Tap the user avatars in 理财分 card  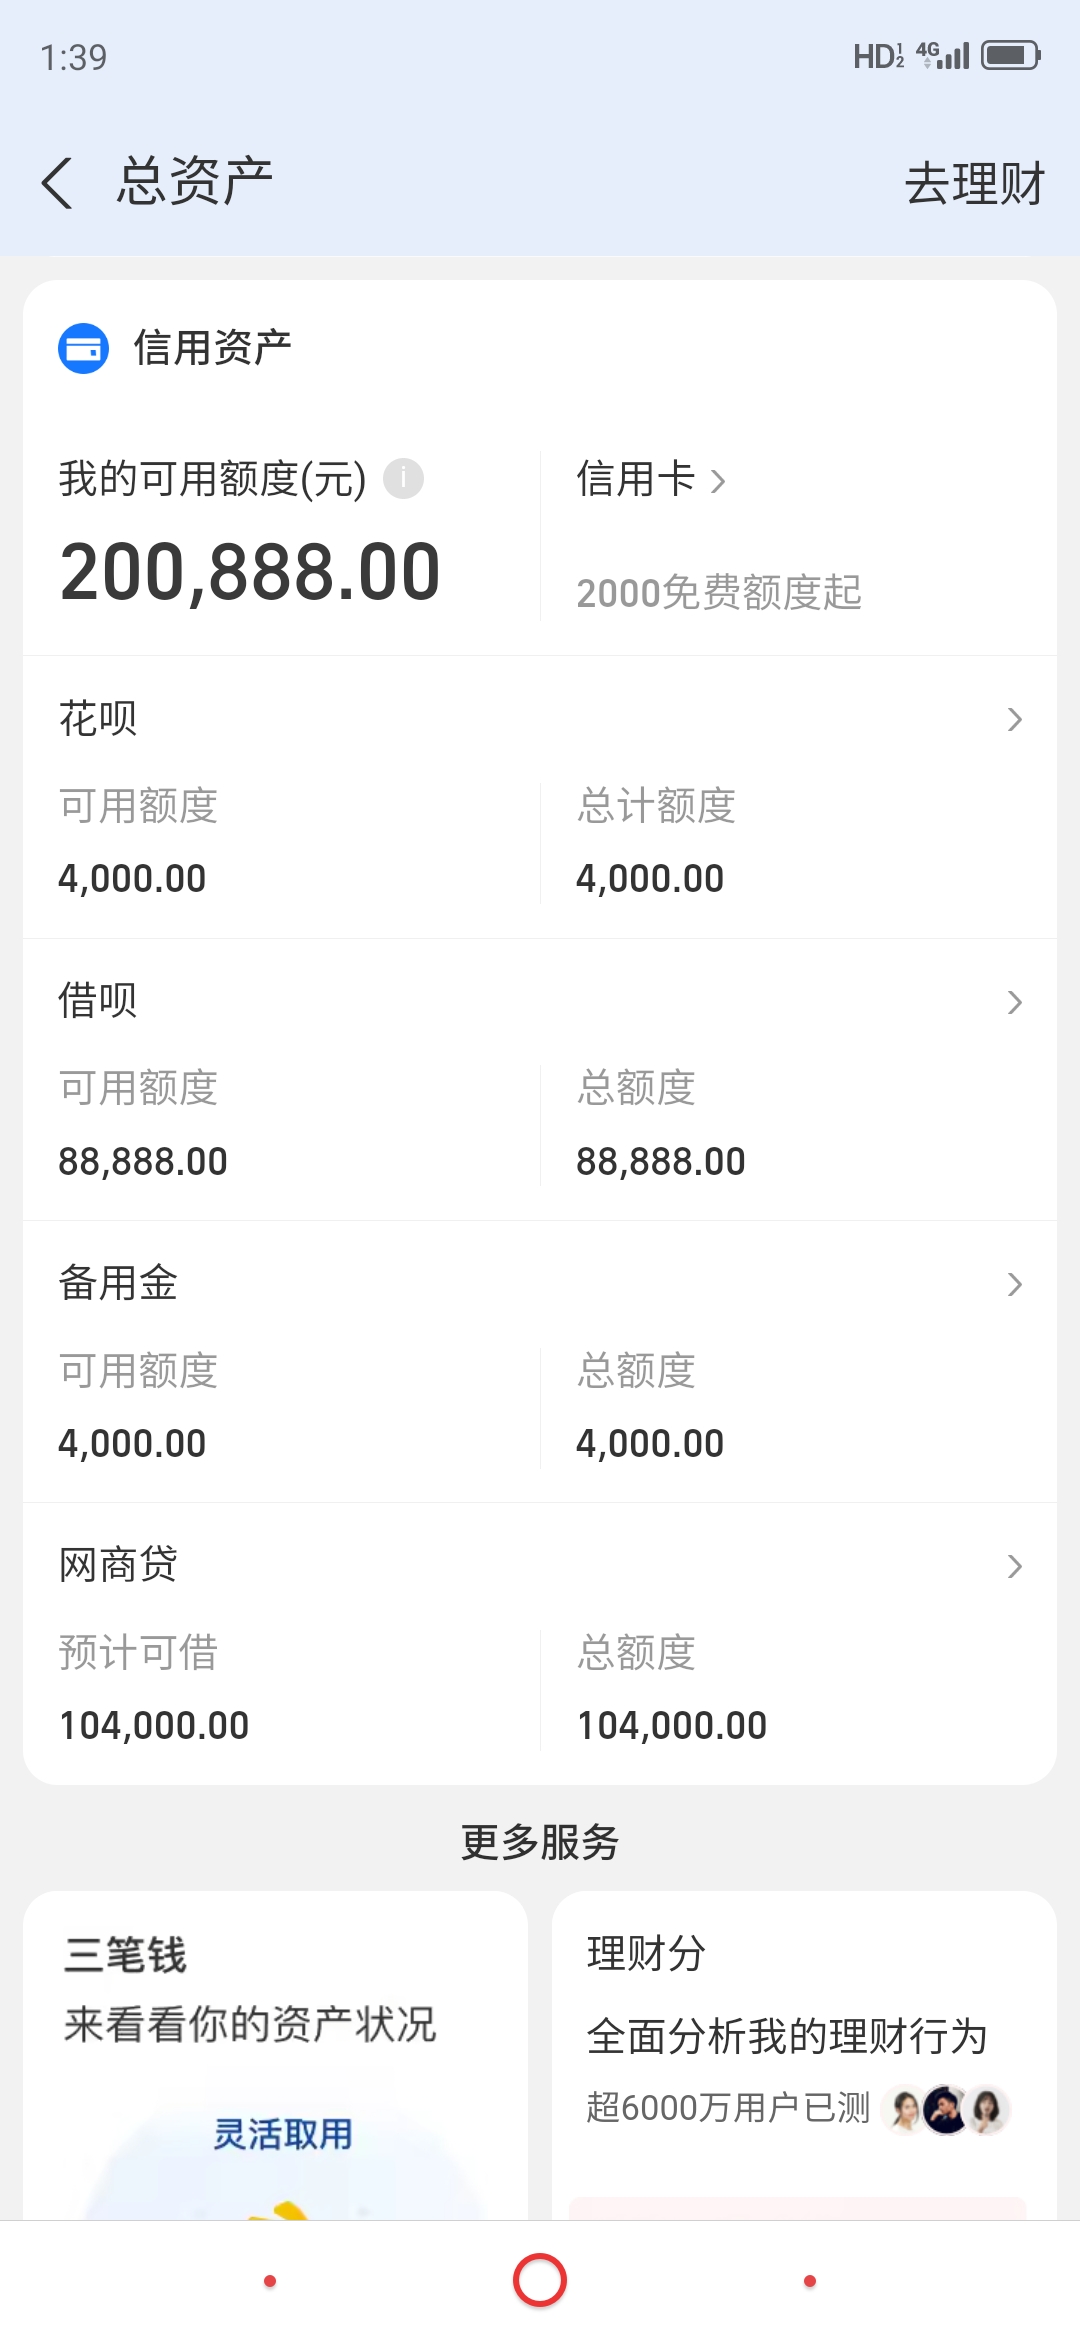946,2110
